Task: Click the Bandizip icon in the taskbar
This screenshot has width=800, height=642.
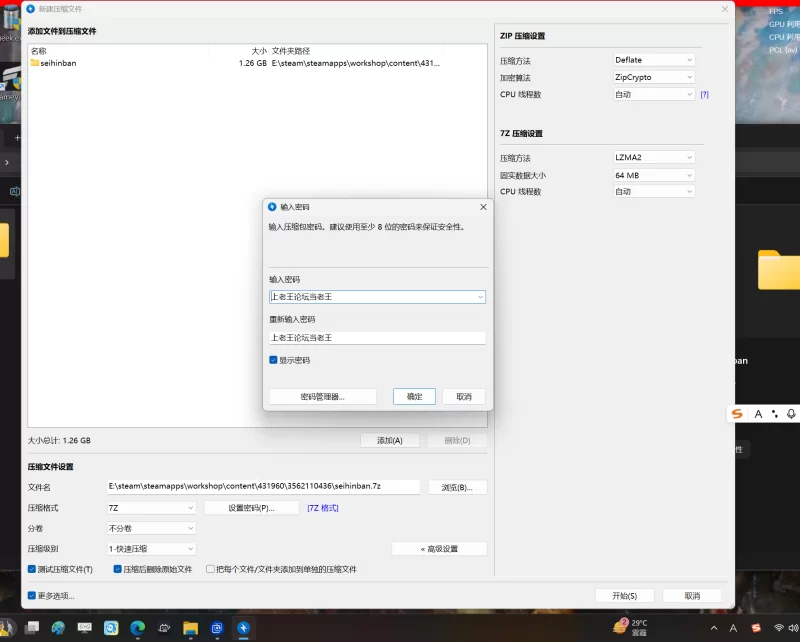Action: (x=243, y=628)
